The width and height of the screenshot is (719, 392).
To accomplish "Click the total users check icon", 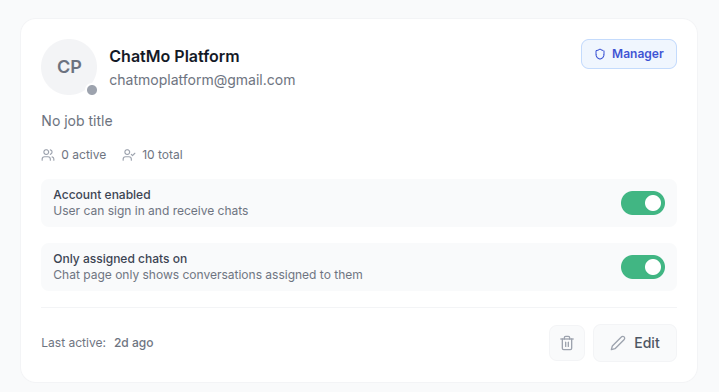I will click(x=128, y=155).
